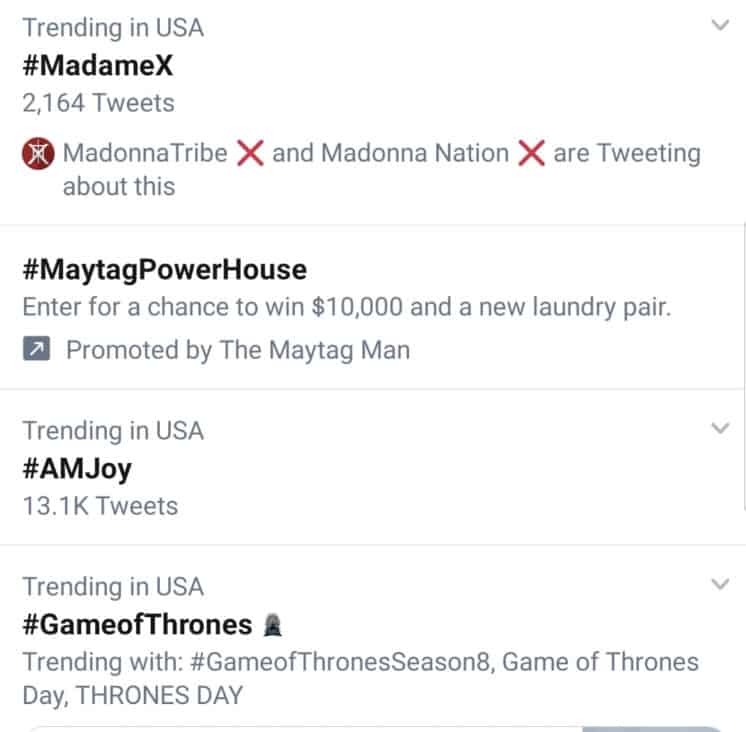The image size is (746, 732).
Task: Expand the #AMJoy trend options chevron
Action: coord(719,430)
